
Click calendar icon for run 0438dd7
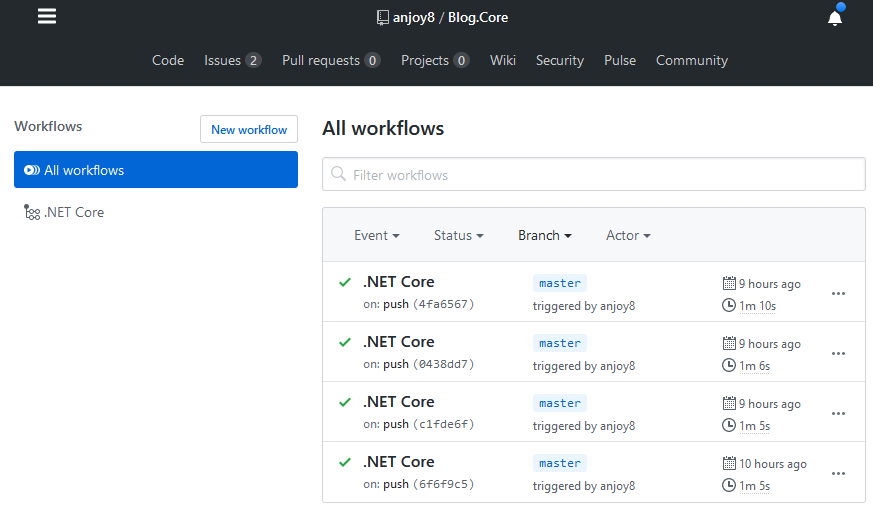tap(729, 344)
